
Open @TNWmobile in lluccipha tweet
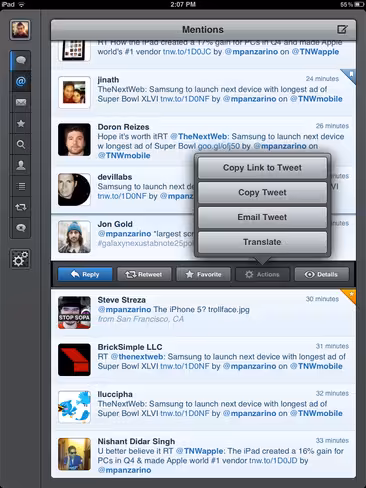click(x=316, y=413)
